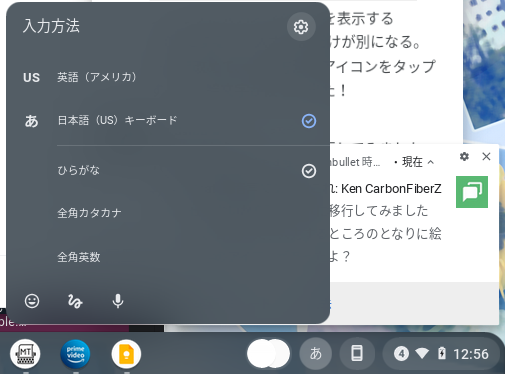Click the US label icon
The width and height of the screenshot is (505, 374).
coord(31,78)
